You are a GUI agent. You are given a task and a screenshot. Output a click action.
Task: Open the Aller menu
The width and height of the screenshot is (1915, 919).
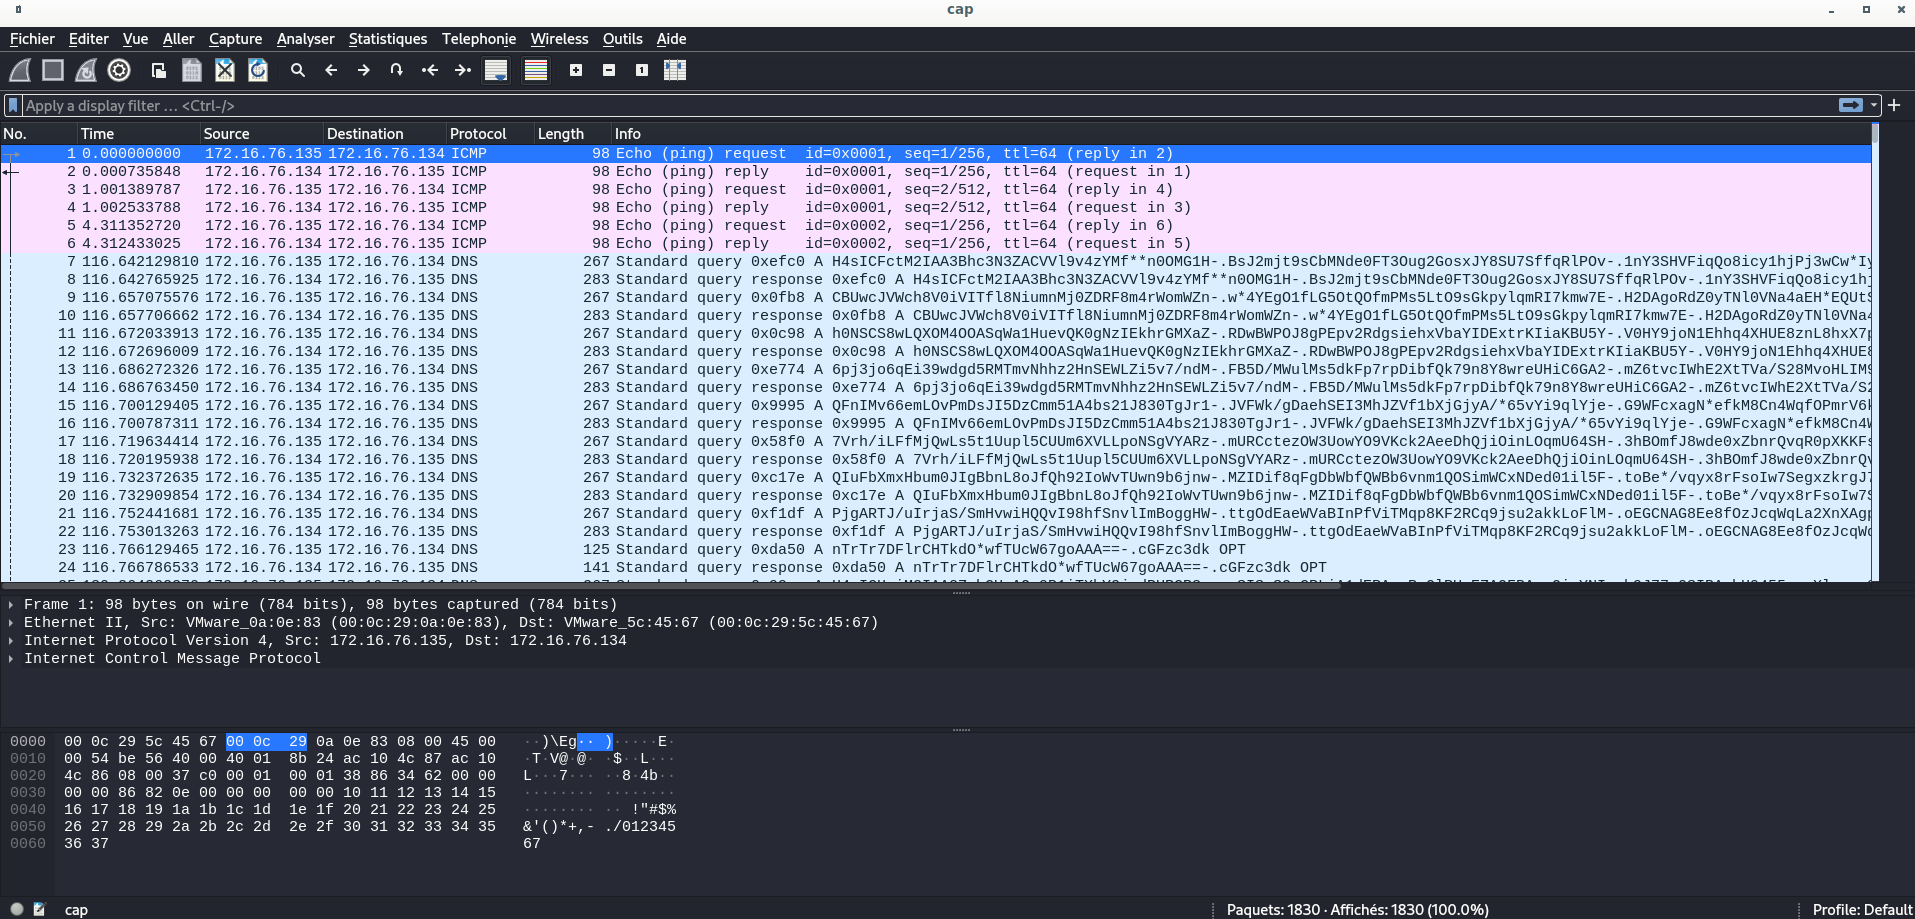[x=179, y=39]
